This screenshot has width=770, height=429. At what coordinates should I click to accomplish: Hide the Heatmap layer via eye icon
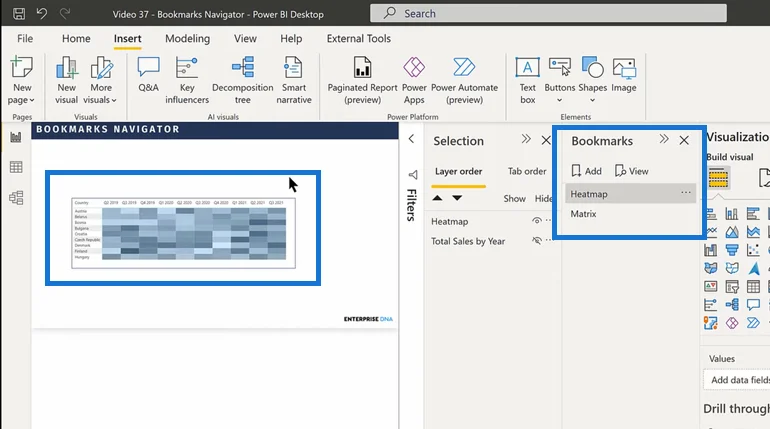click(537, 221)
